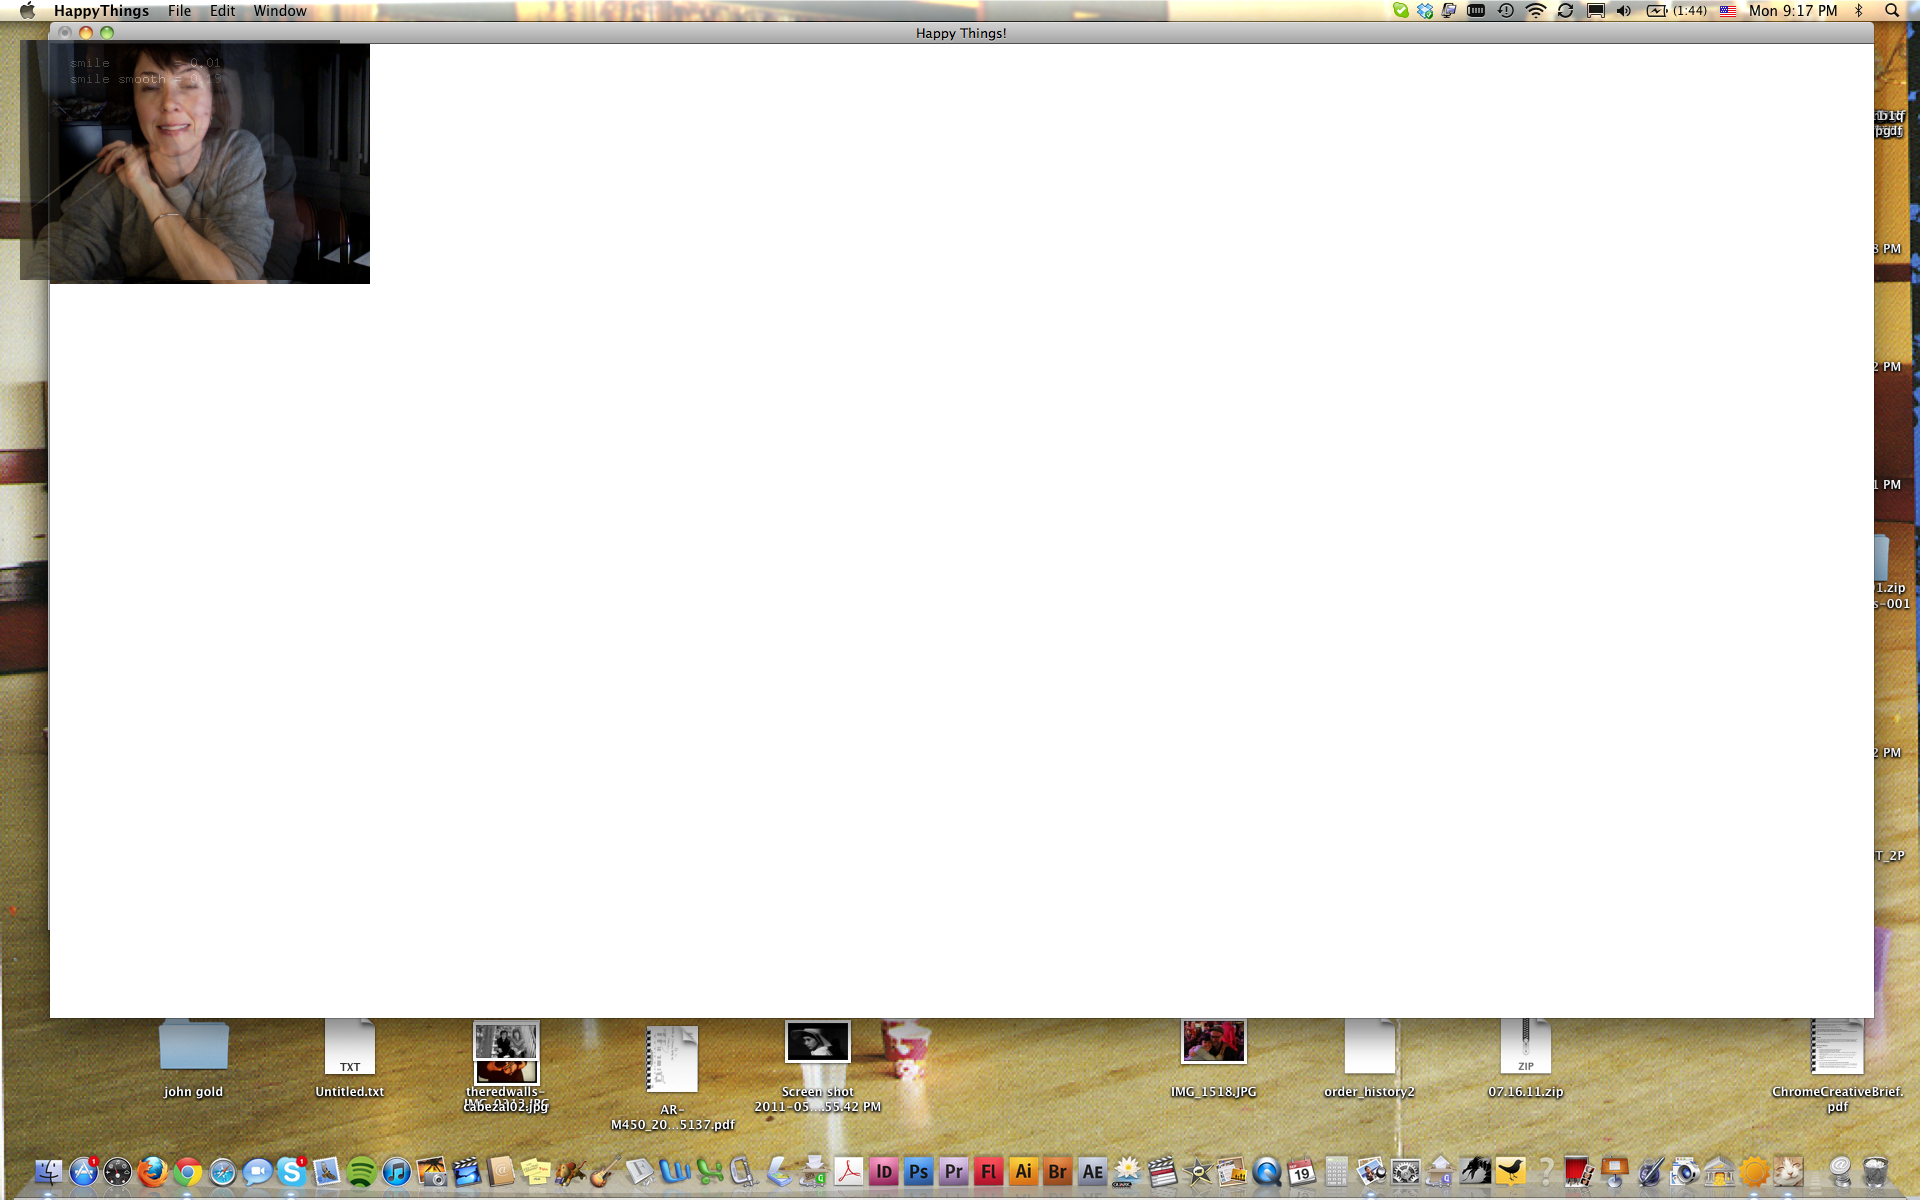This screenshot has width=1920, height=1200.
Task: Launch Adobe InDesign from the Dock
Action: click(x=884, y=1171)
